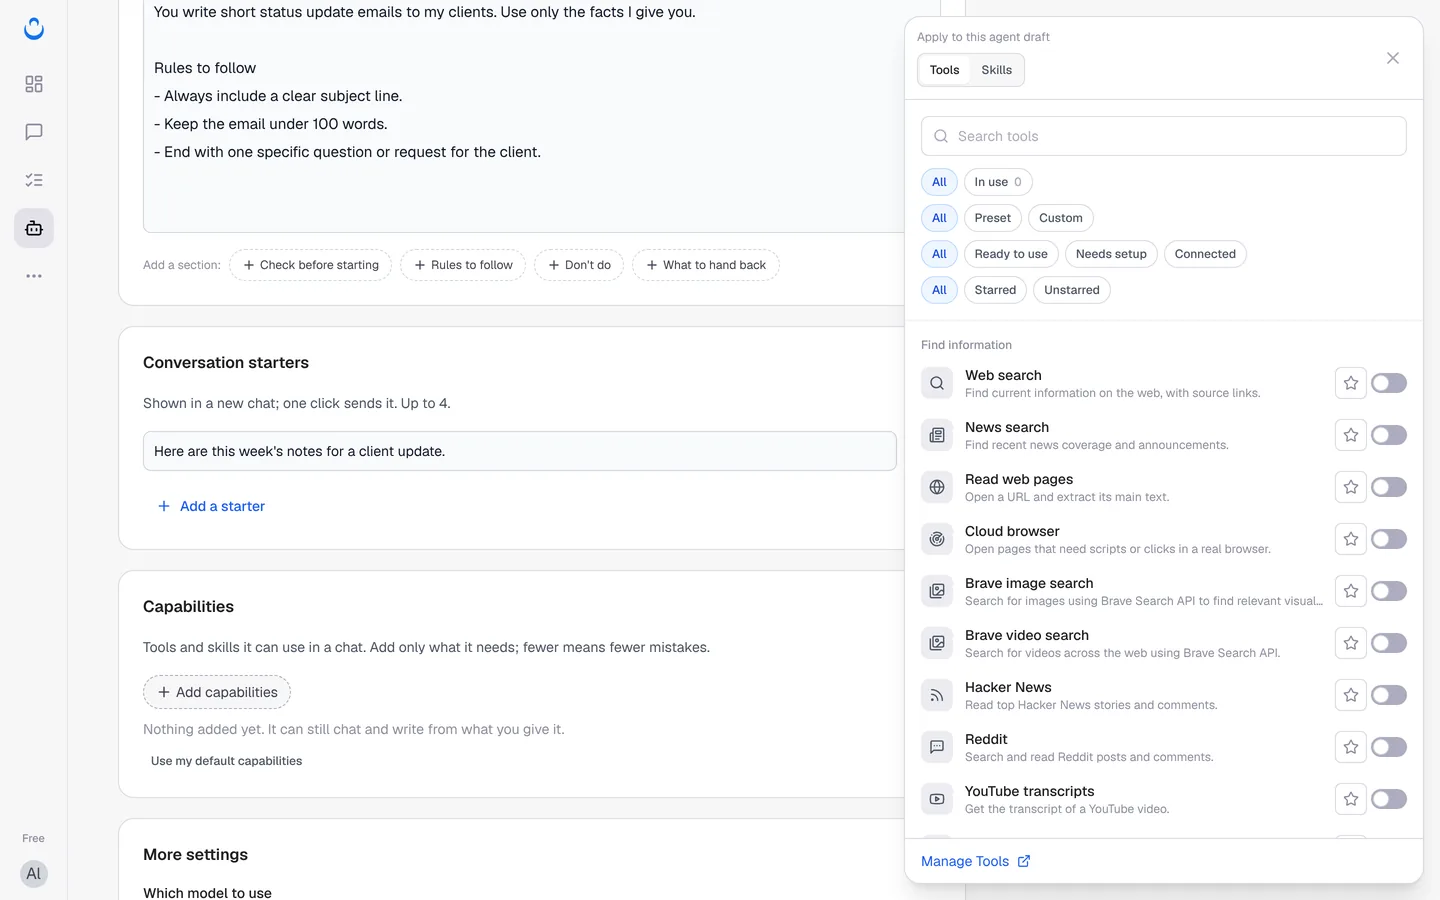This screenshot has width=1440, height=900.
Task: Filter tools by Needs setup
Action: tap(1111, 254)
